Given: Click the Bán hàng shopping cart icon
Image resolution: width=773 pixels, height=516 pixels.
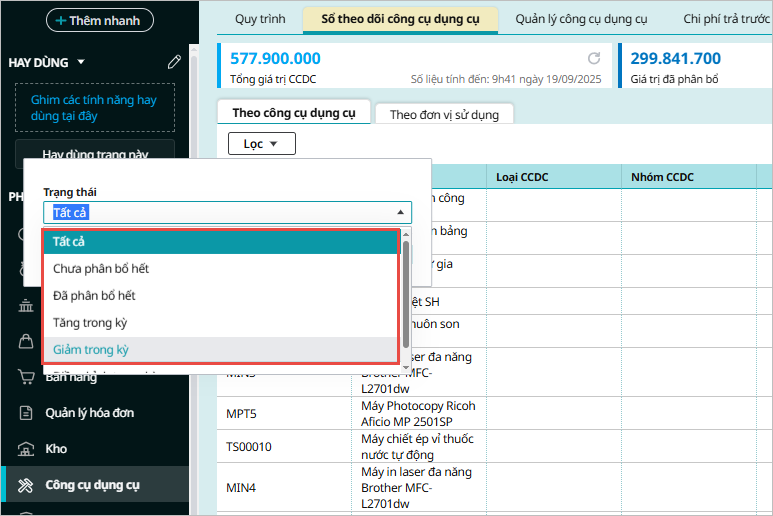Looking at the screenshot, I should click(25, 377).
